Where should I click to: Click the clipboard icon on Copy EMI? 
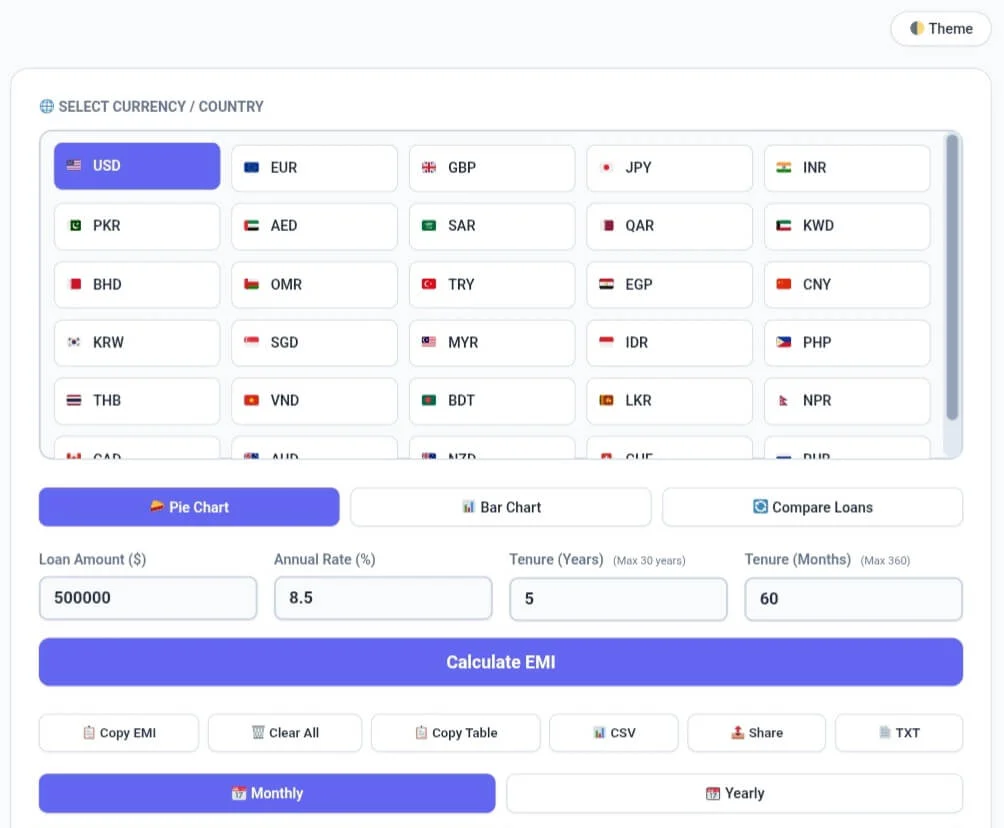point(89,733)
